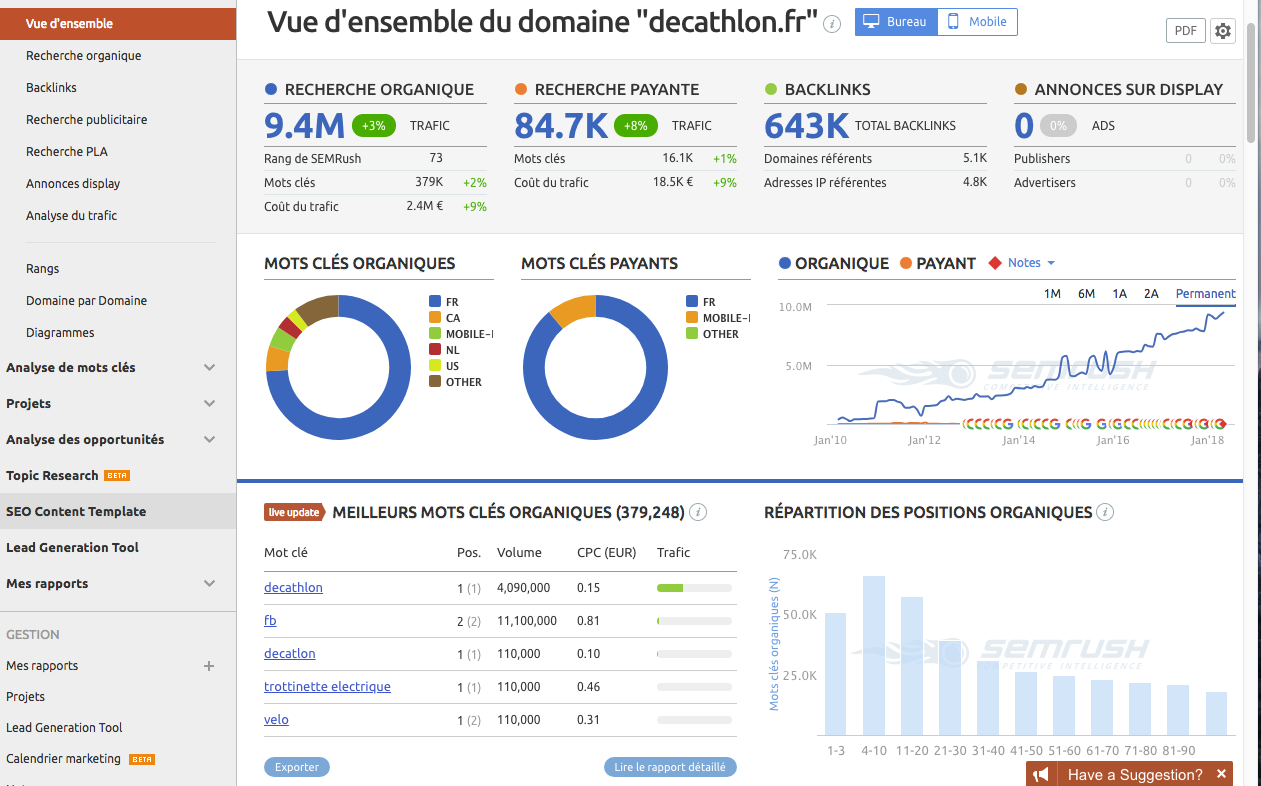Toggle the Payant series in the chart legend
Viewport: 1261px width, 786px height.
(x=937, y=263)
